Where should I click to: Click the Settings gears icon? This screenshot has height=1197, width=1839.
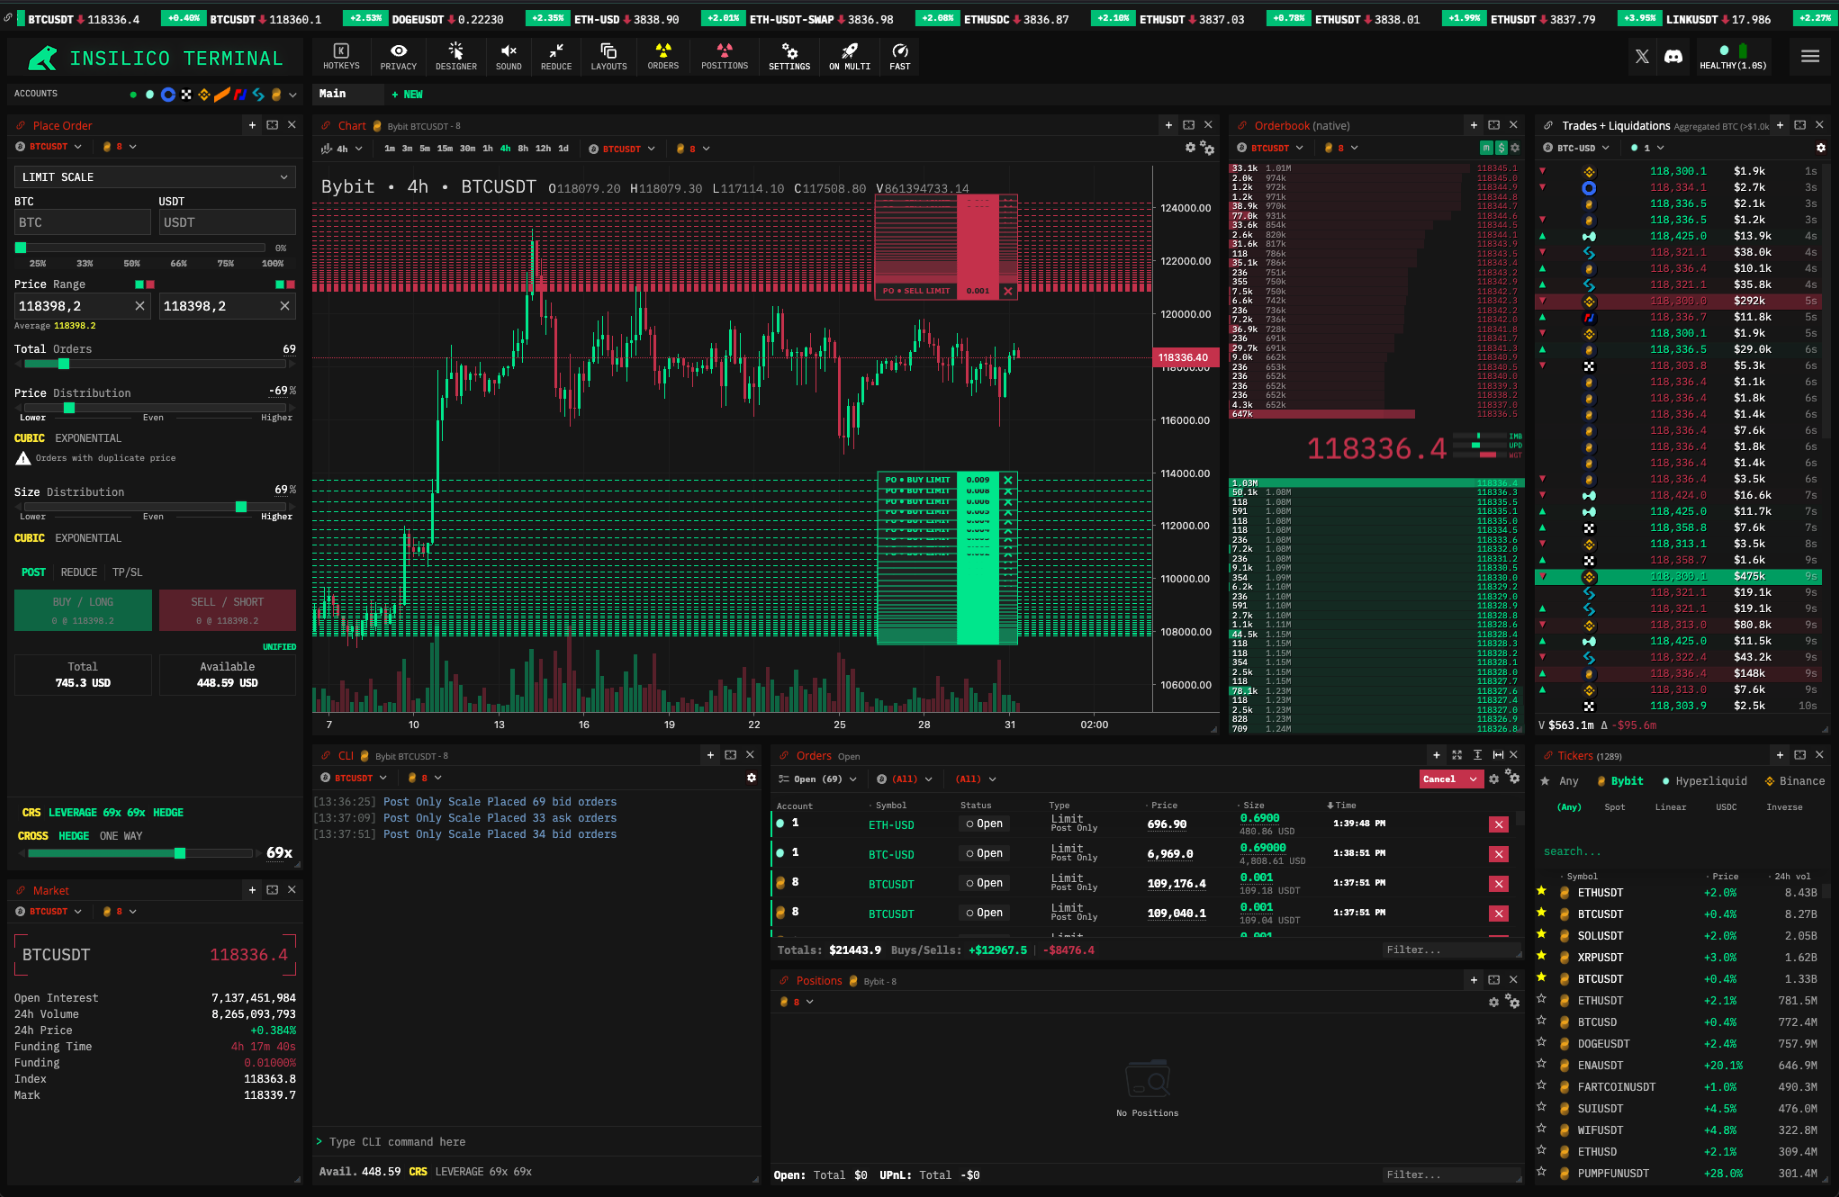789,56
